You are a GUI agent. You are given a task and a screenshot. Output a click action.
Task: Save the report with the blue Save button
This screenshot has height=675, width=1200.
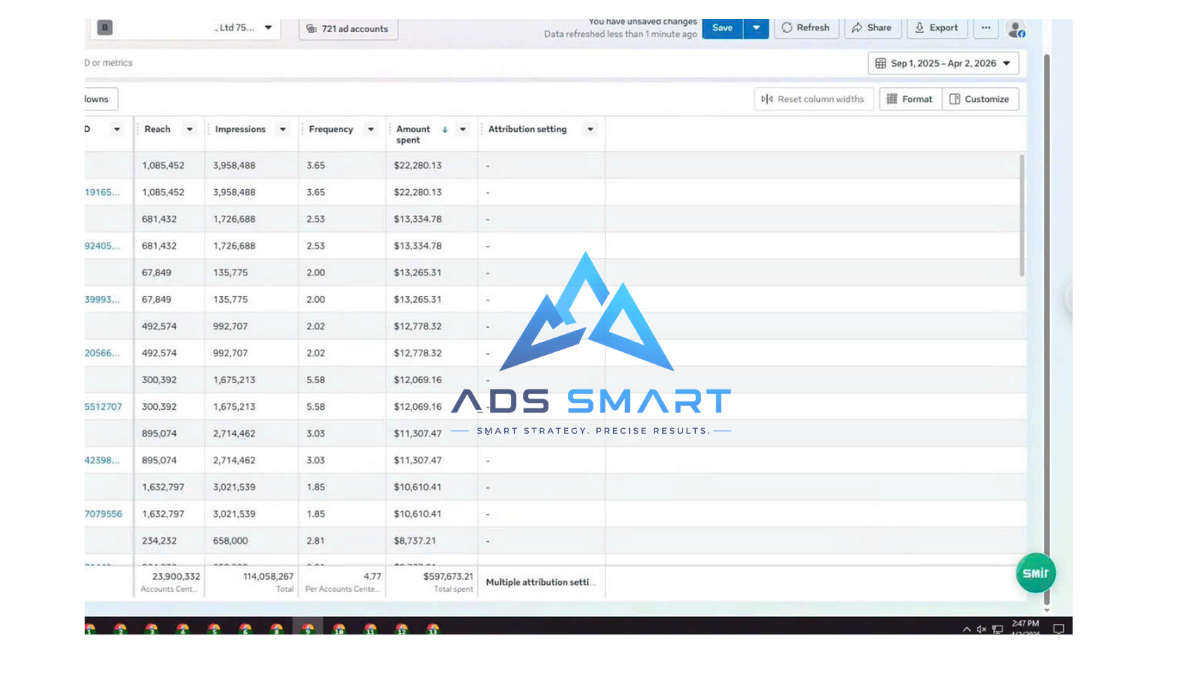pos(722,28)
